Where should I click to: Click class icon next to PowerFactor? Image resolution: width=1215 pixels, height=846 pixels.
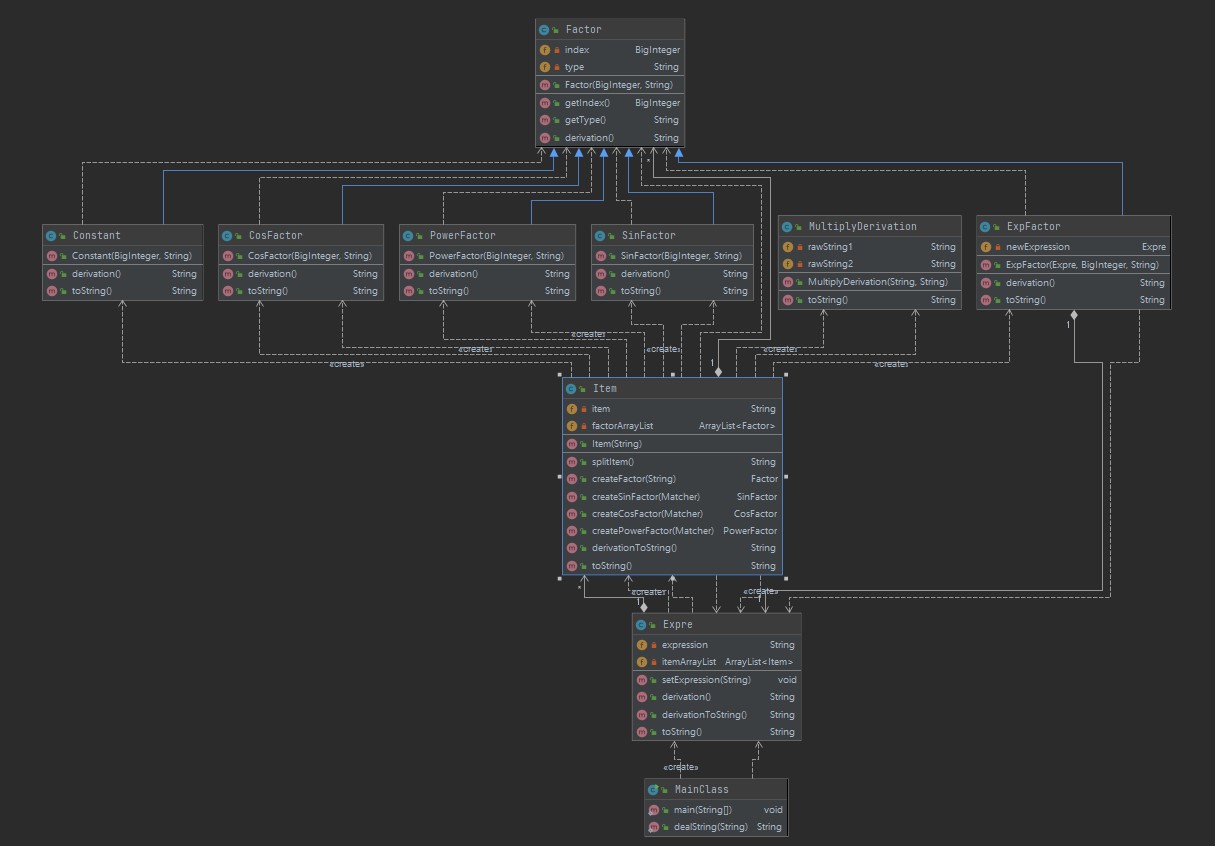pos(408,236)
